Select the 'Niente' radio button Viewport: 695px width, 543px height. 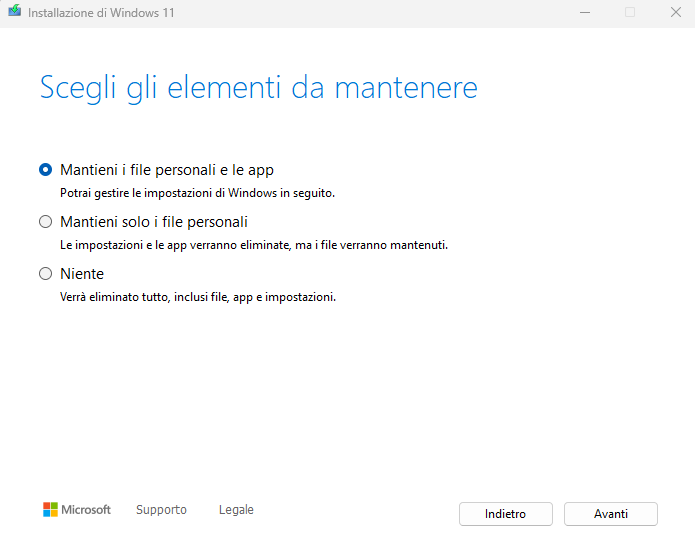click(45, 274)
